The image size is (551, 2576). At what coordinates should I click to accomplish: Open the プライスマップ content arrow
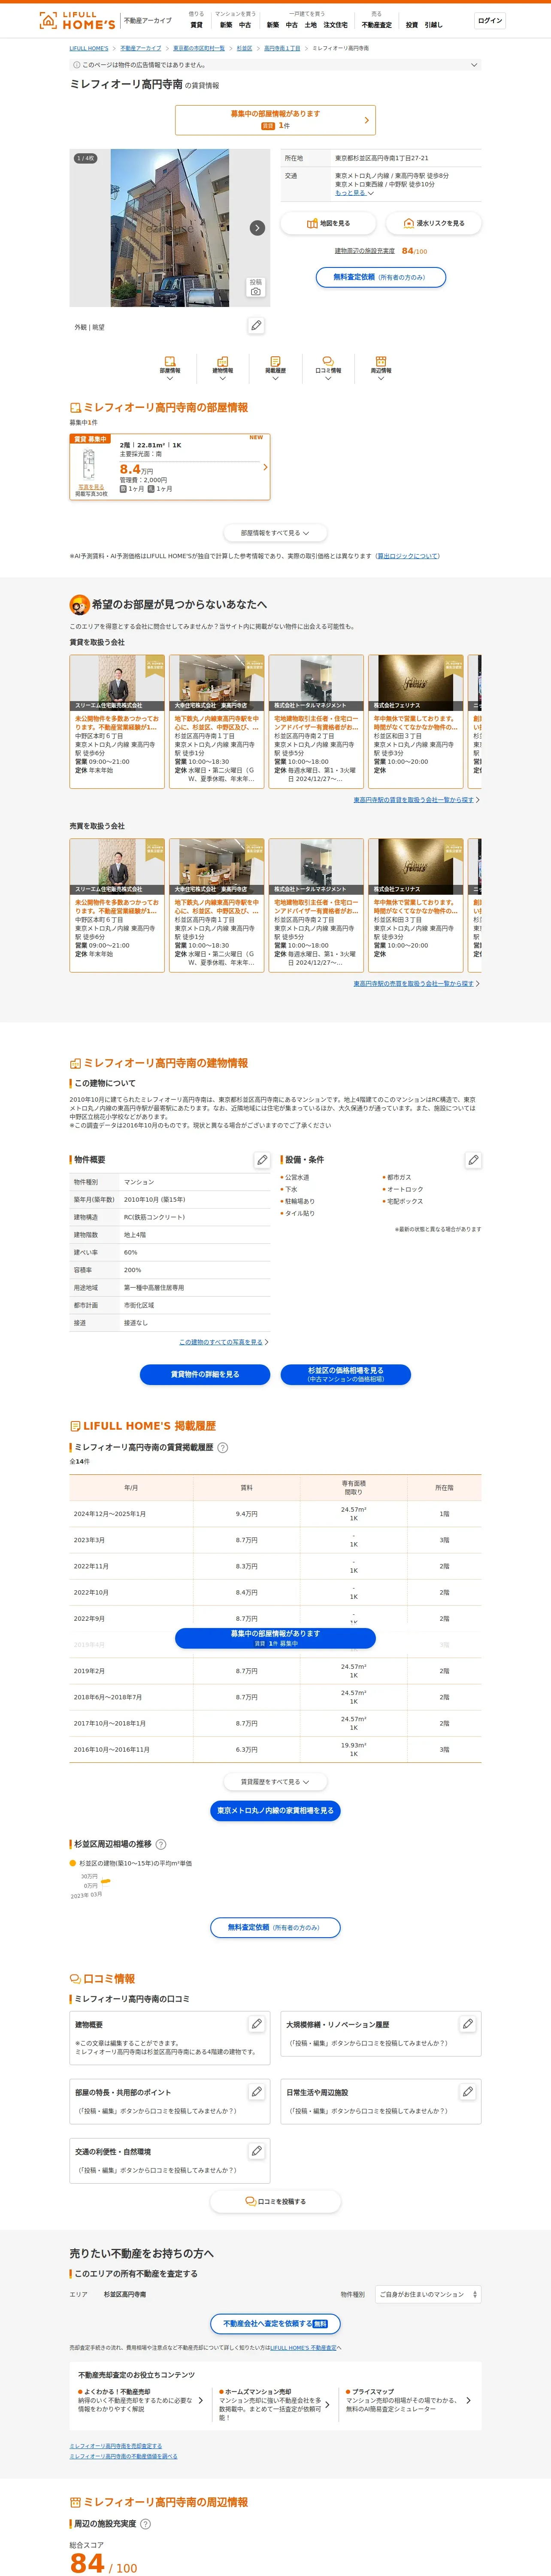pos(469,2401)
